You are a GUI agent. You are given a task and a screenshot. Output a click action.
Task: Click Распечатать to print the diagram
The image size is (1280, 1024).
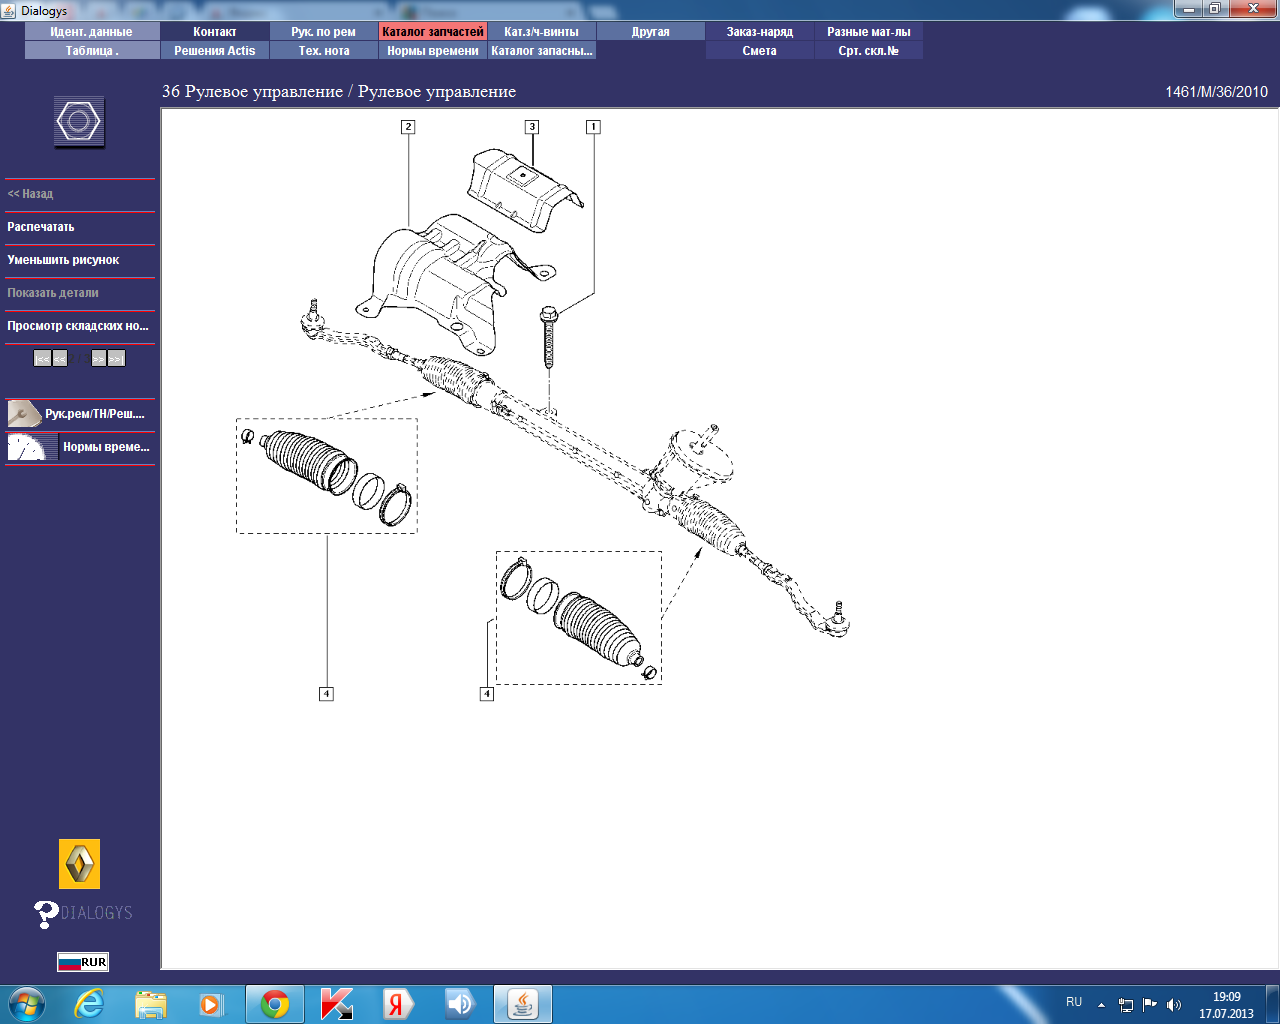(x=41, y=227)
